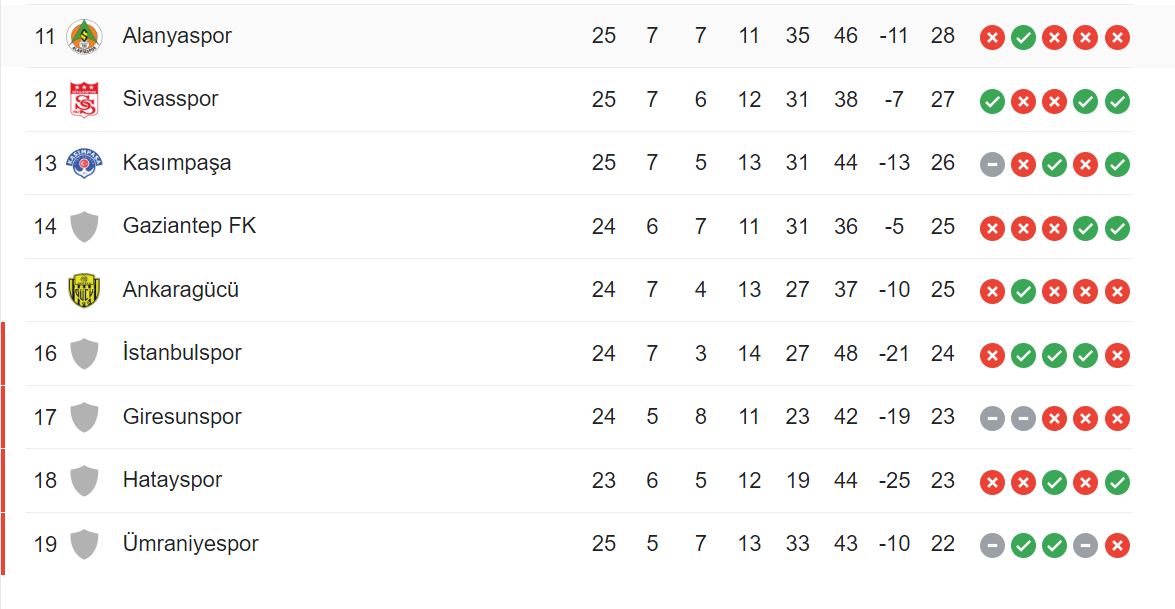This screenshot has width=1175, height=609.
Task: Click Ümraniyespor's gray shield logo
Action: click(84, 544)
